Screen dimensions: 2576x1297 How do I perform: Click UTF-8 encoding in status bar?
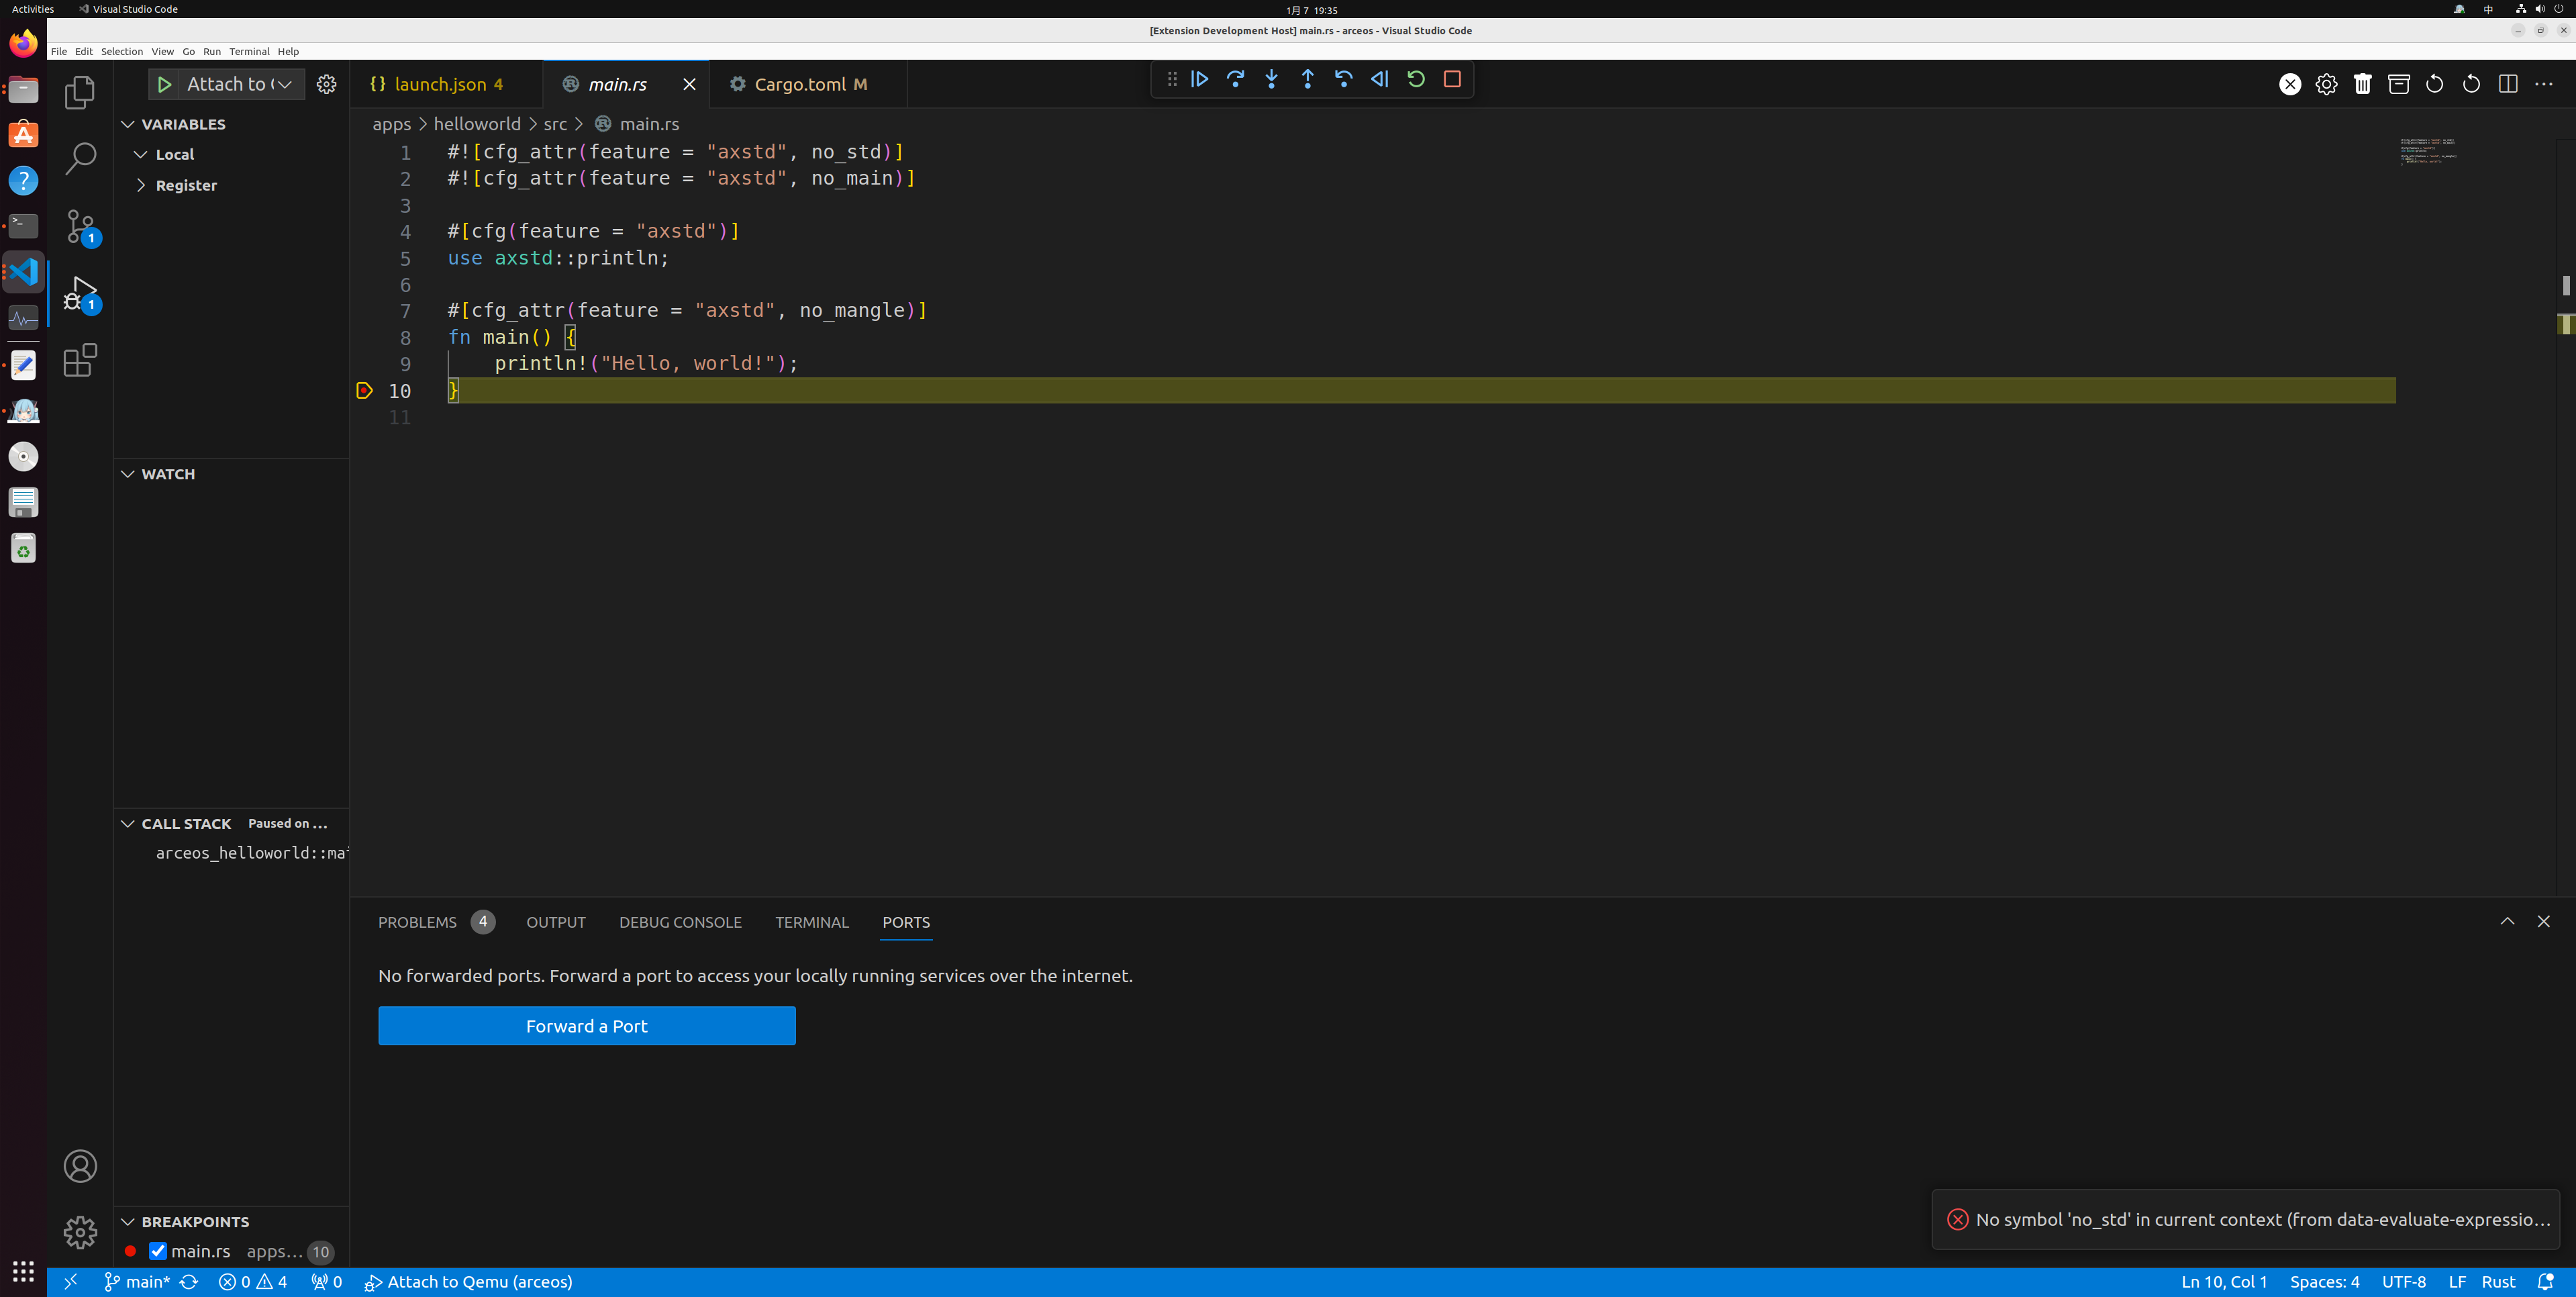pos(2404,1282)
